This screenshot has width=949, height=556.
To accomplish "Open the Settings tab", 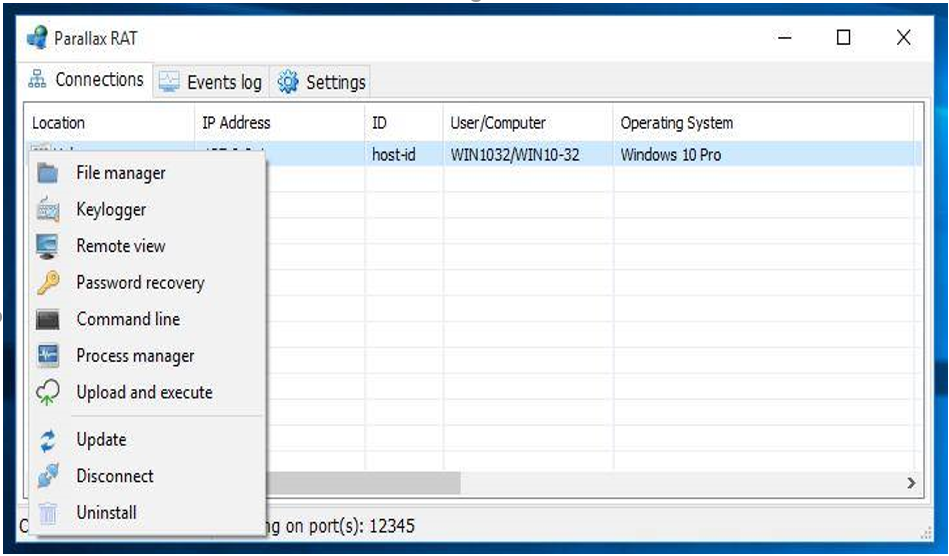I will (x=320, y=82).
